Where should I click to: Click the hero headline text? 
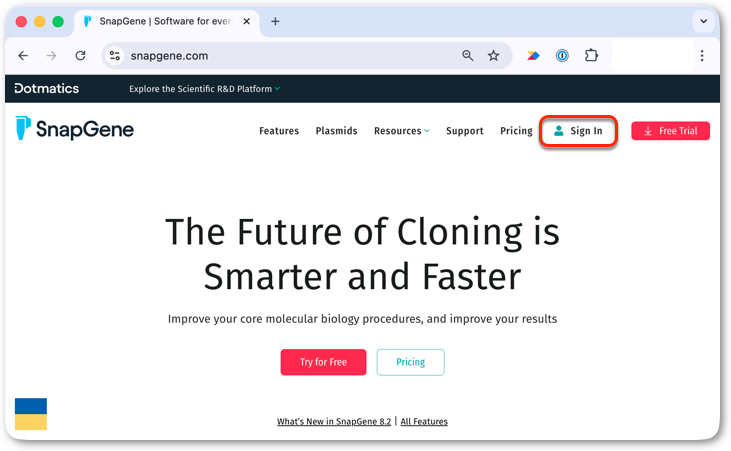(x=362, y=254)
